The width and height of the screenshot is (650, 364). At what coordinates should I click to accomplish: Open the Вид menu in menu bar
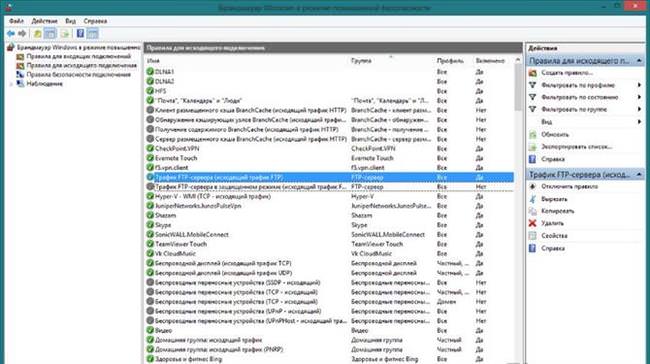point(70,21)
